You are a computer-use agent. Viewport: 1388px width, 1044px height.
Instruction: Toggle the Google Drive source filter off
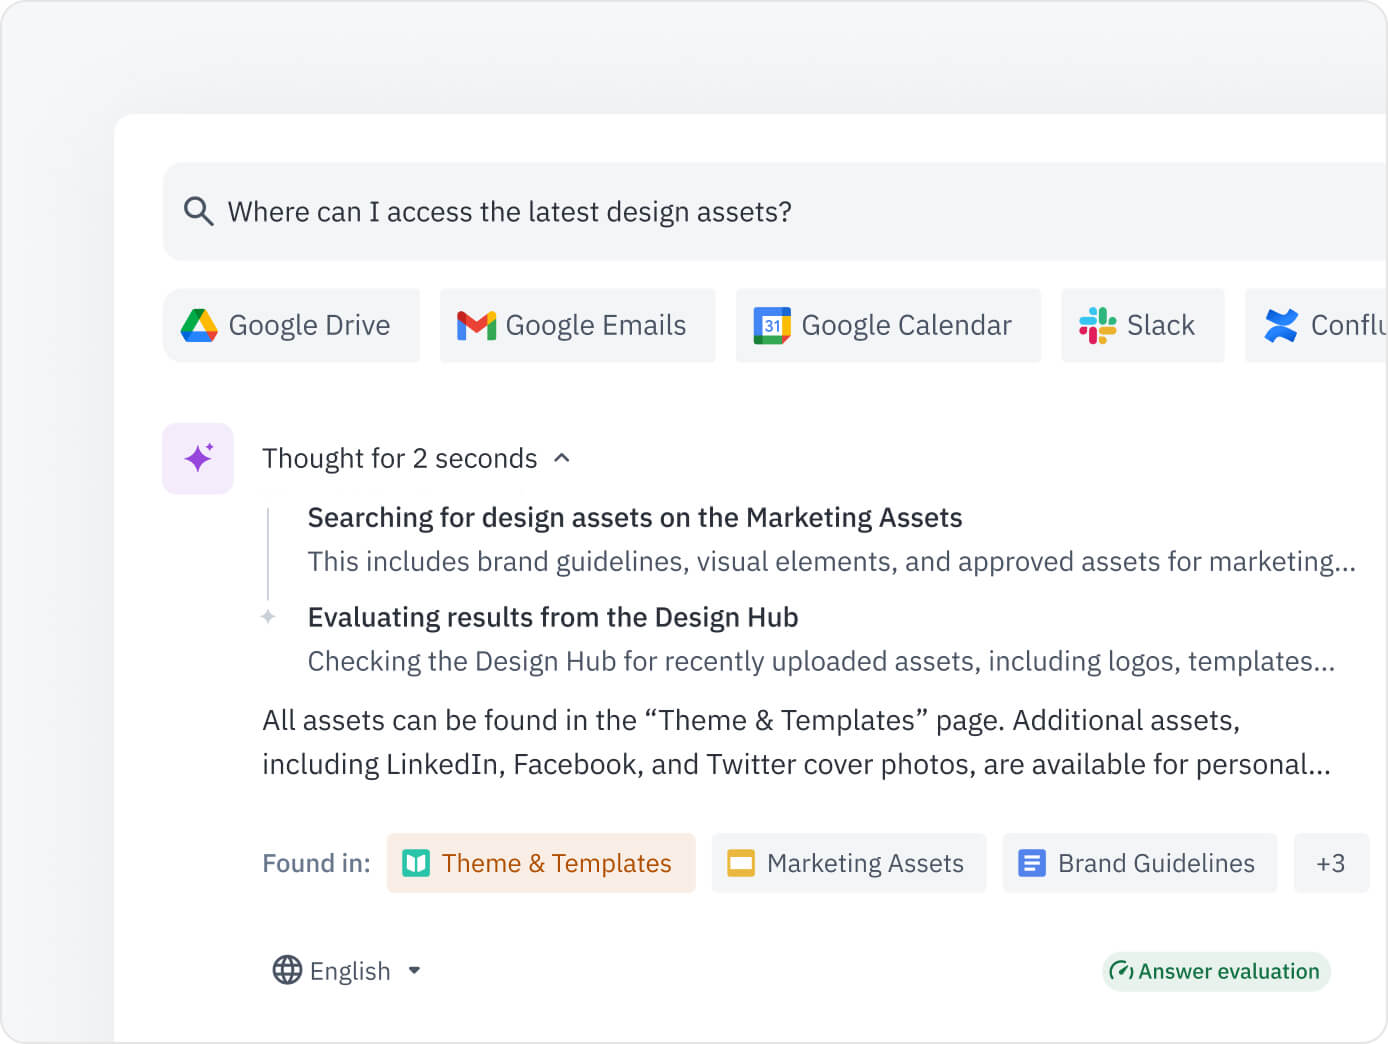point(291,325)
